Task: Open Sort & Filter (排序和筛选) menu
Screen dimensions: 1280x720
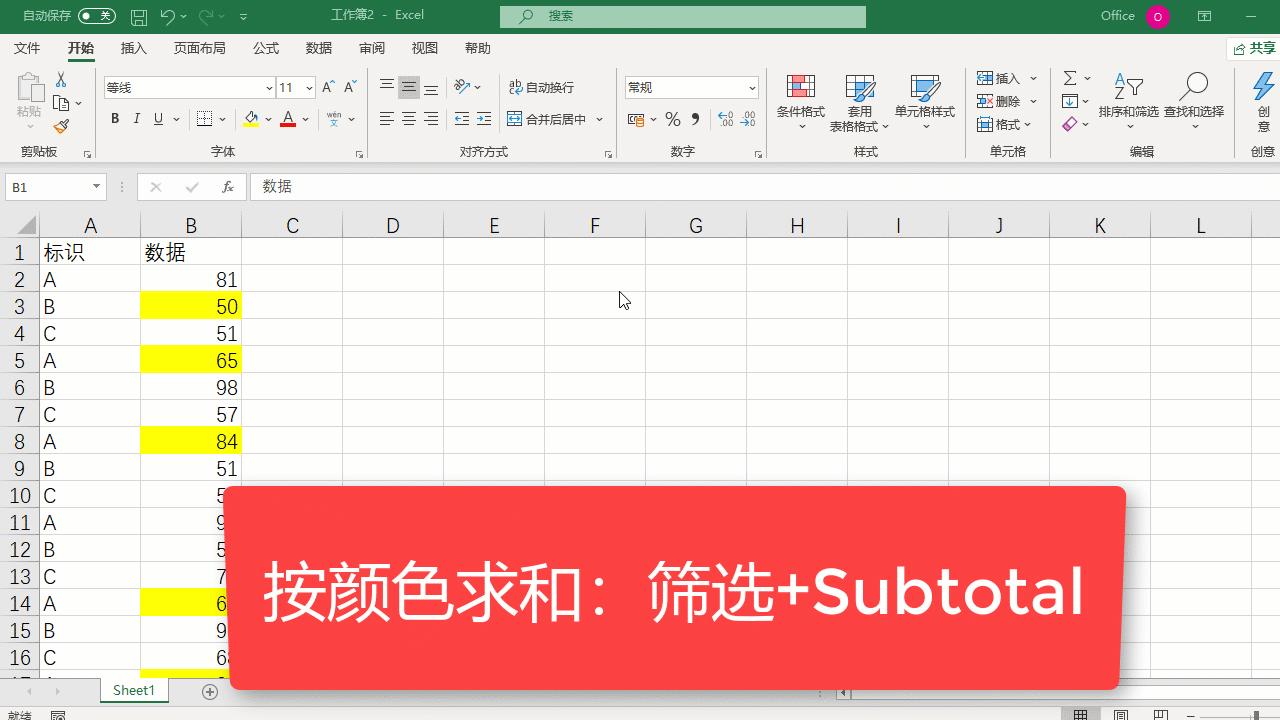Action: click(1129, 102)
